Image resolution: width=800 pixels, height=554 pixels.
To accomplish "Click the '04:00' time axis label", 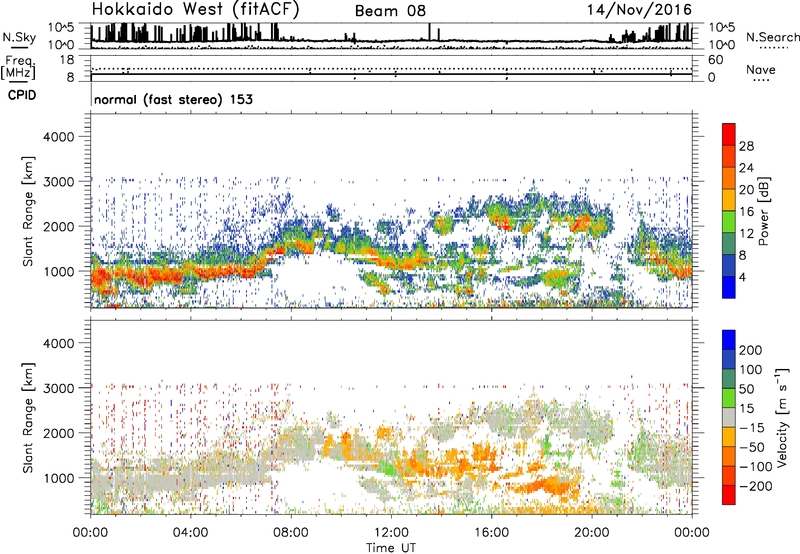I will click(190, 533).
